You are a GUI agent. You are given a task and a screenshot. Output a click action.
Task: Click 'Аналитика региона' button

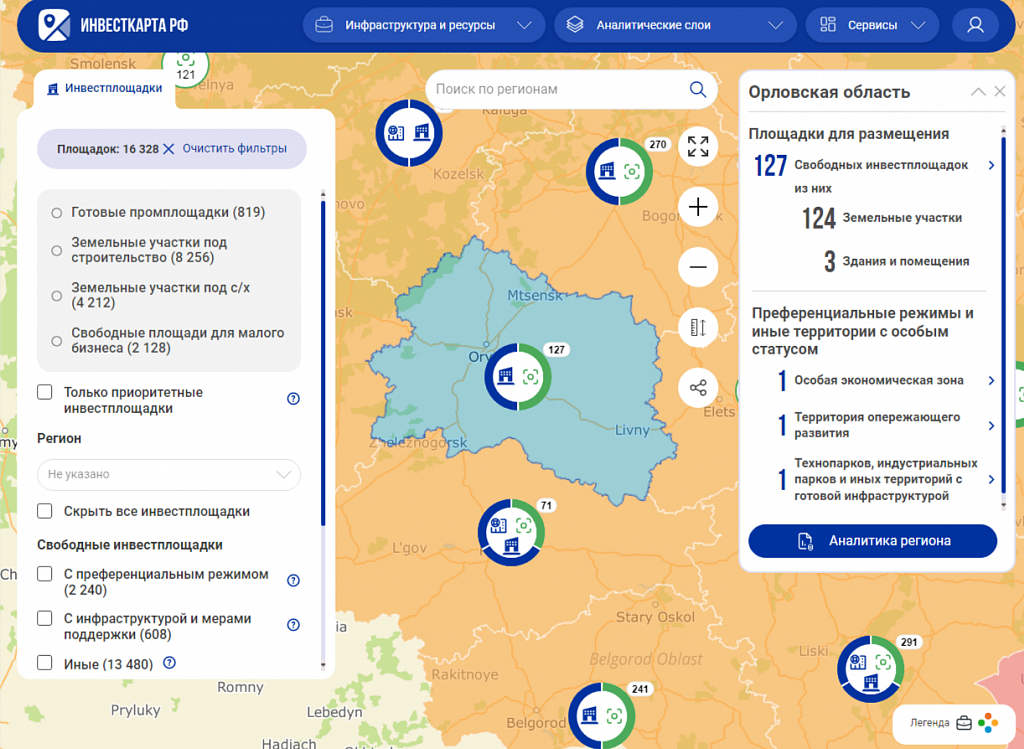coord(872,541)
